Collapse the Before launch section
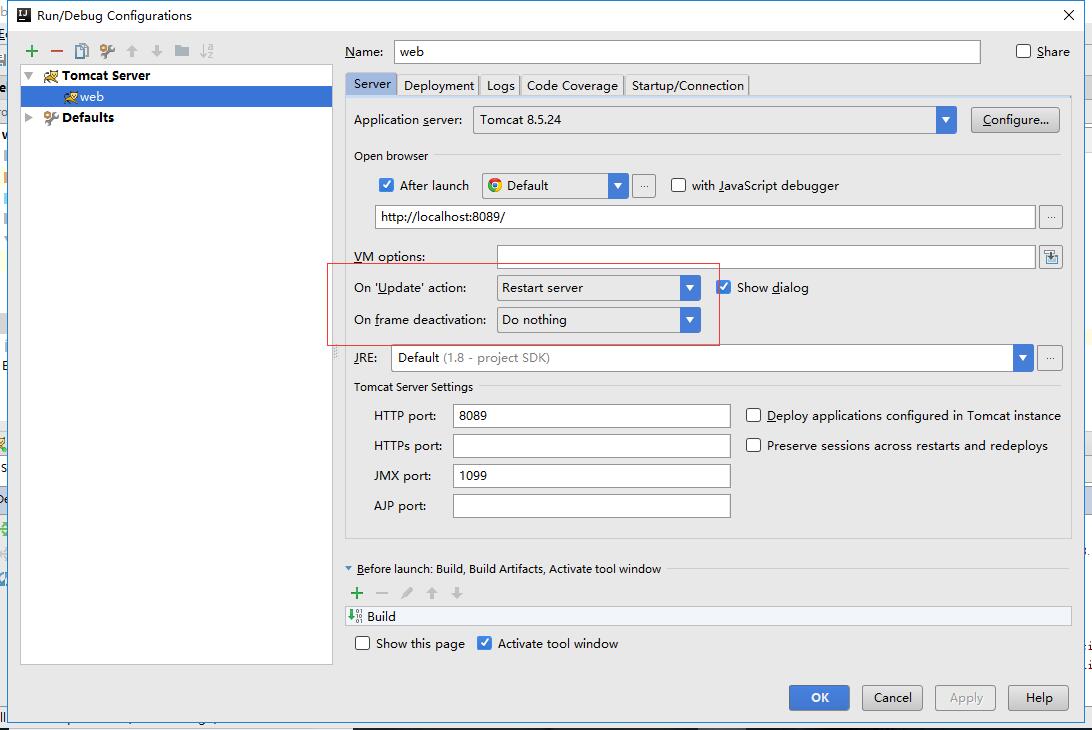The height and width of the screenshot is (730, 1092). click(348, 568)
